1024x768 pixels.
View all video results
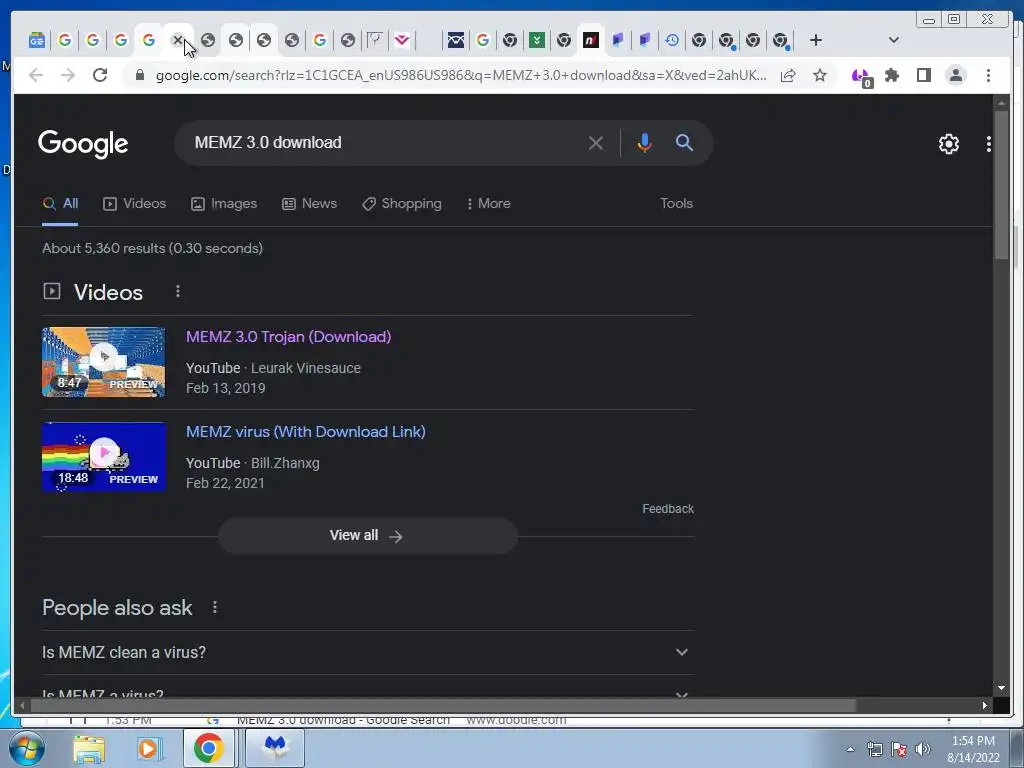368,536
